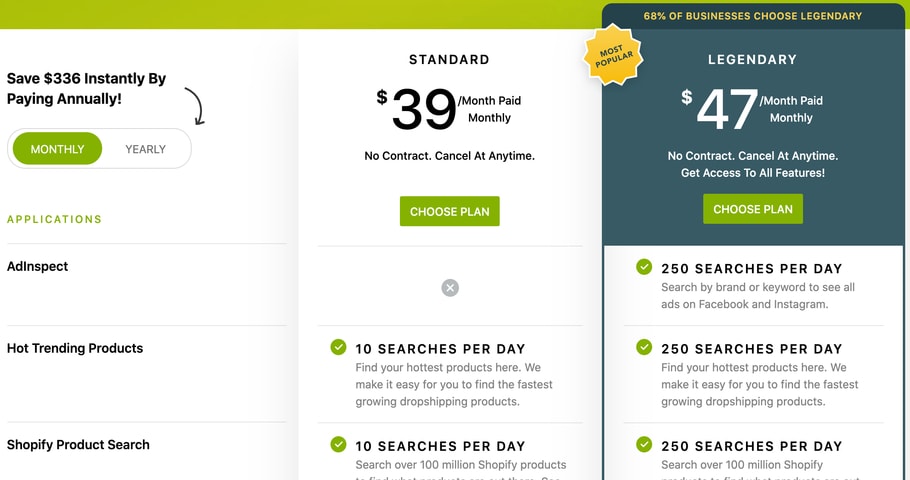The image size is (910, 480).
Task: Switch billing to Yearly
Action: tap(146, 149)
